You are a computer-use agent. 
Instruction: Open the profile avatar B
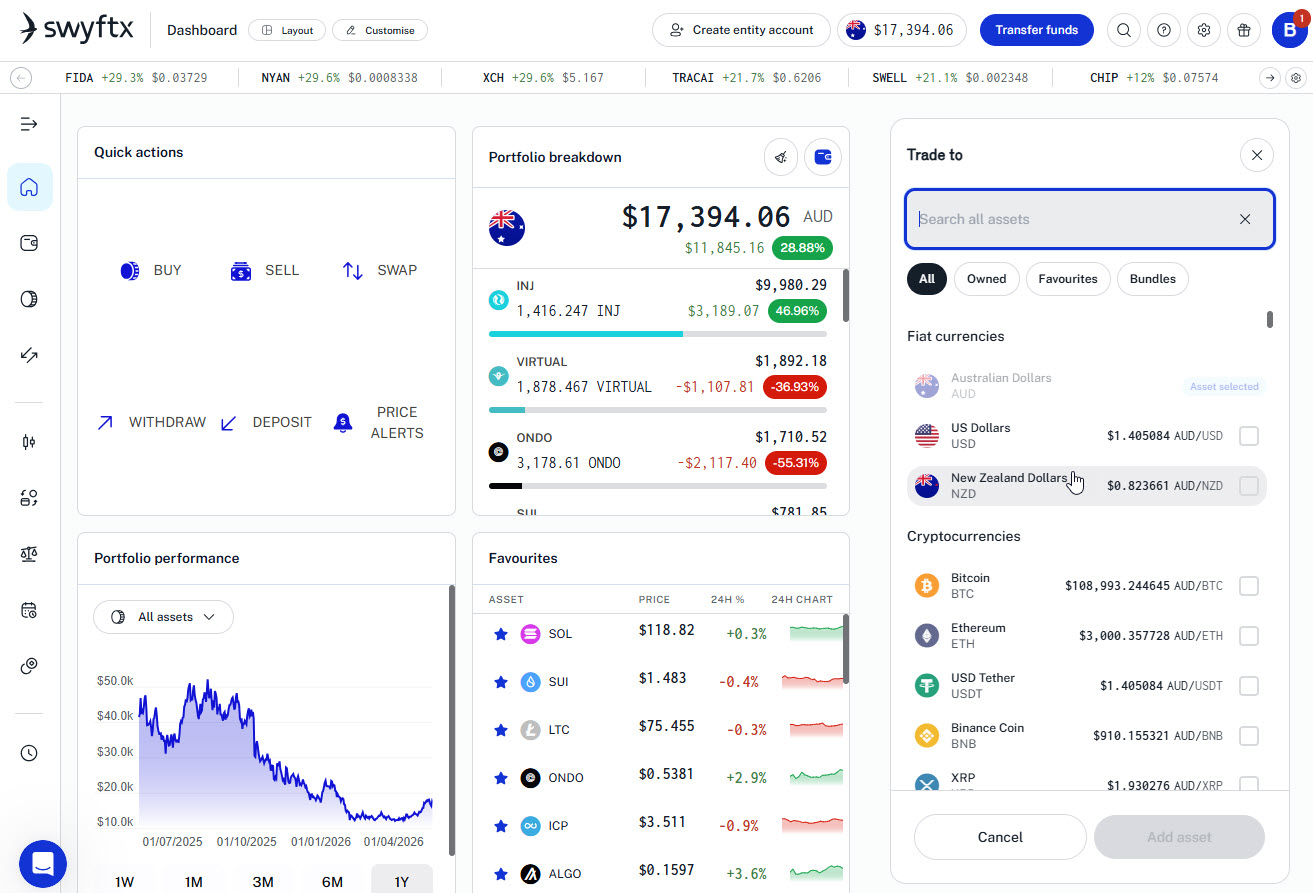coord(1289,30)
